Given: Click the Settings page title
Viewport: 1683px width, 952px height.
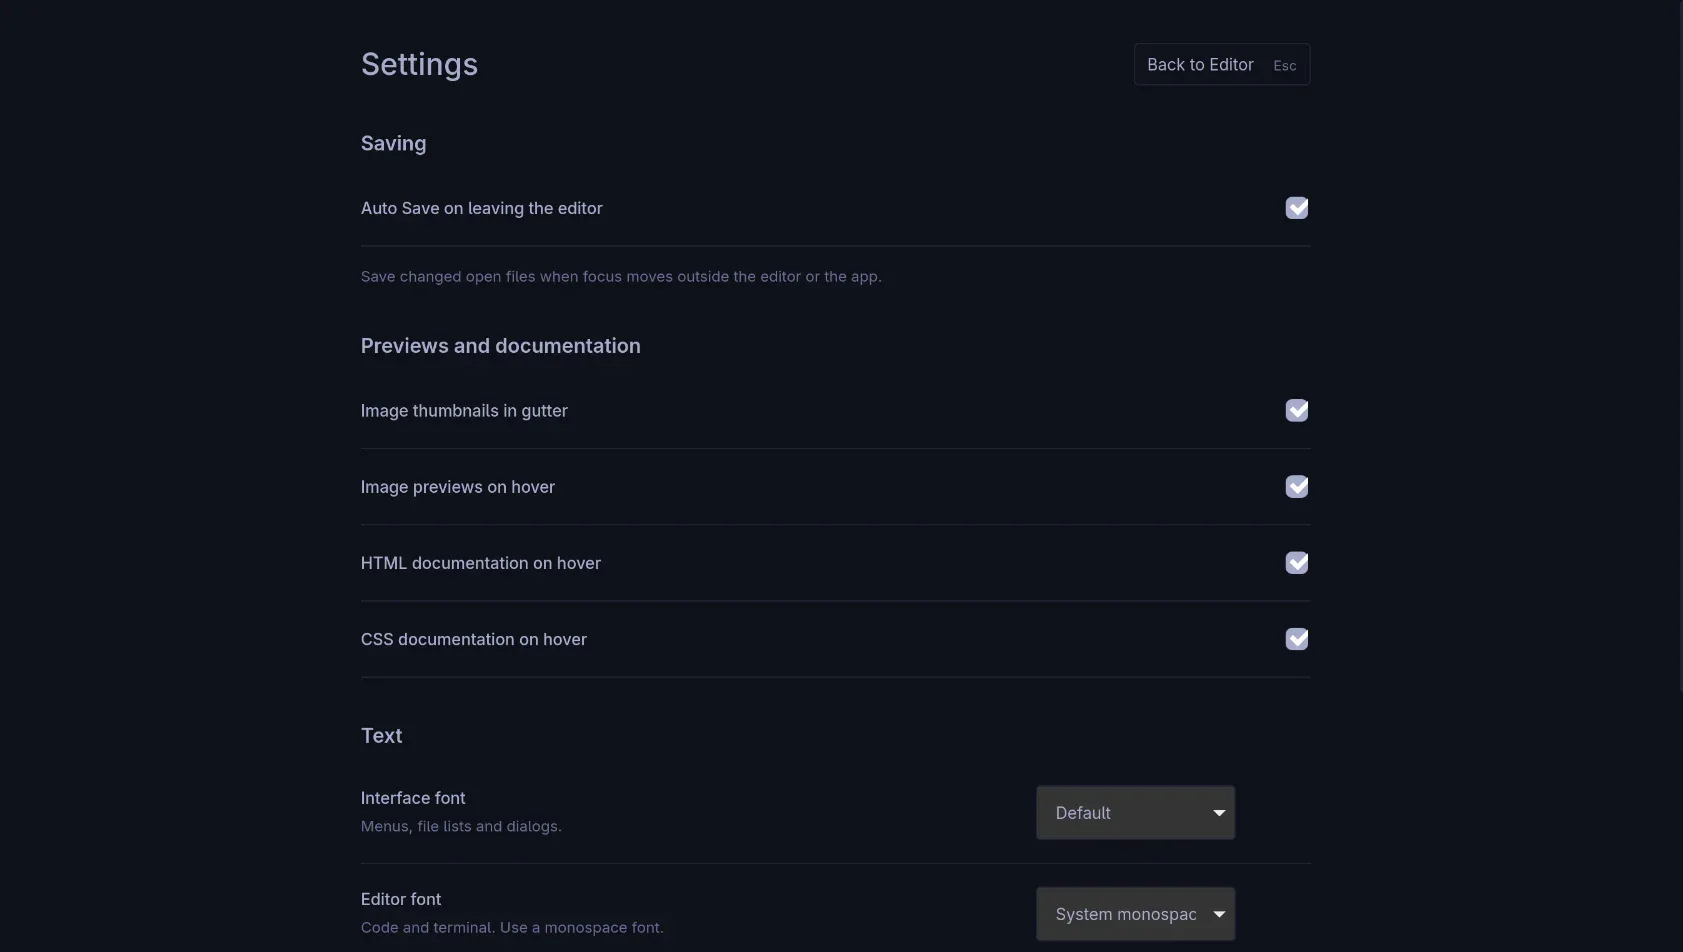Looking at the screenshot, I should [419, 64].
